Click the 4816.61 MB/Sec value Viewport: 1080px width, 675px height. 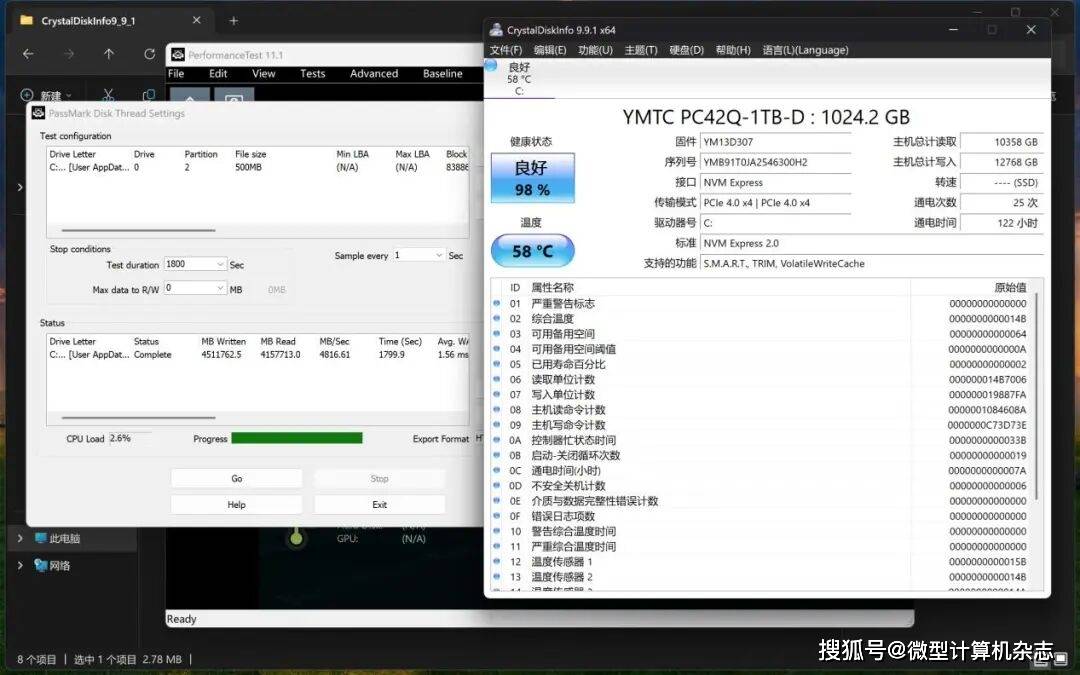pyautogui.click(x=335, y=354)
